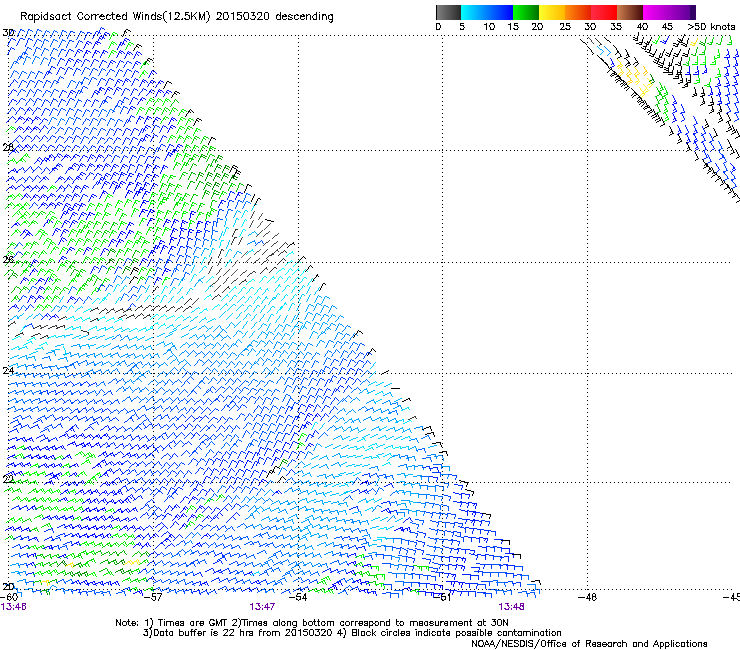Image resolution: width=740 pixels, height=650 pixels.
Task: Click the note 'Data buffer is 22 hrs'
Action: (x=201, y=633)
